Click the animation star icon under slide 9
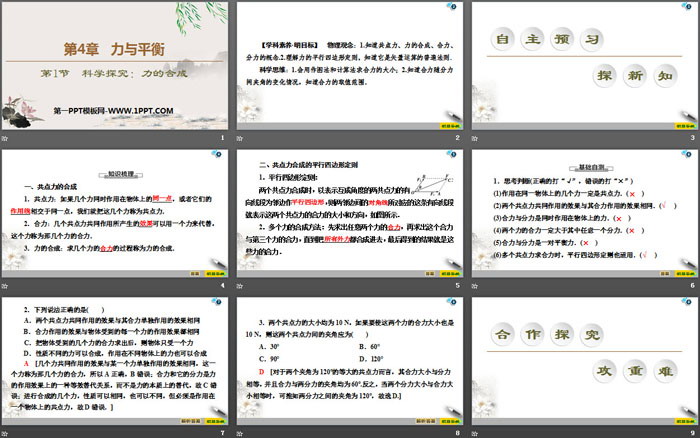Viewport: 700px width, 438px height. pyautogui.click(x=475, y=434)
